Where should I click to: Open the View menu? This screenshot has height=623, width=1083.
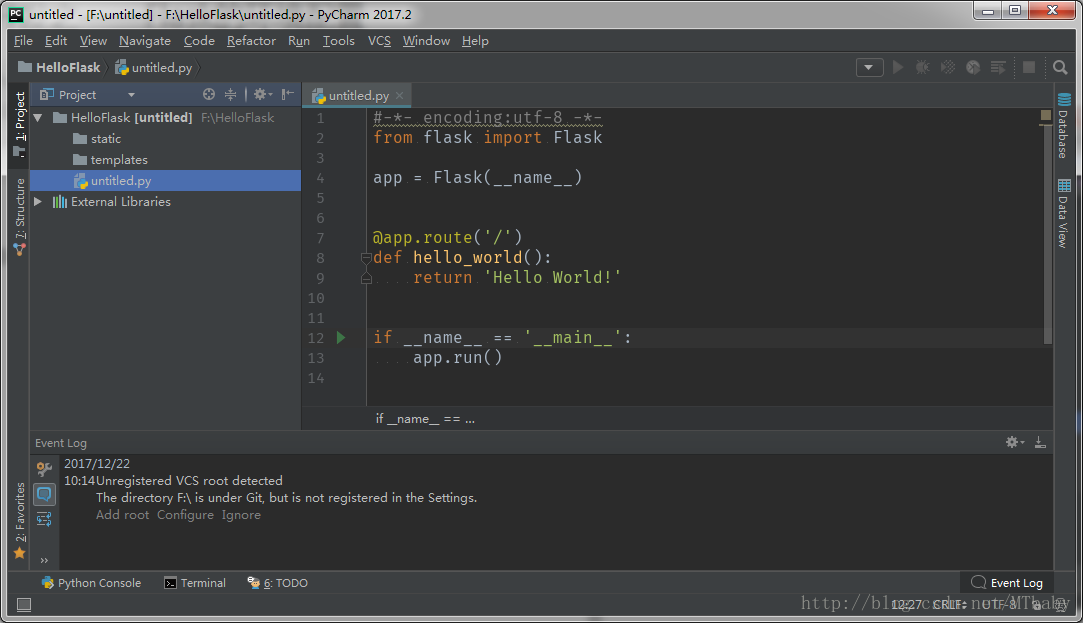click(x=93, y=41)
